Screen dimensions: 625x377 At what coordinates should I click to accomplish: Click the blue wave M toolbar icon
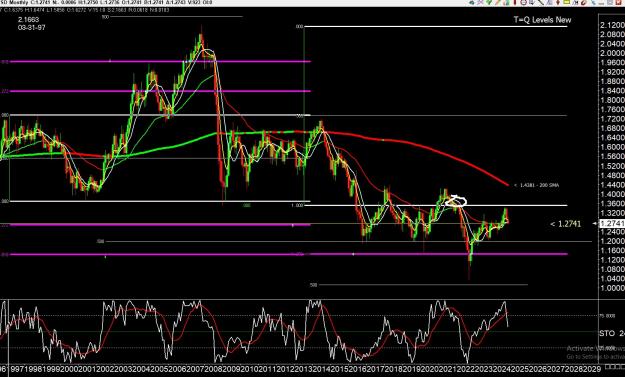(575, 2)
